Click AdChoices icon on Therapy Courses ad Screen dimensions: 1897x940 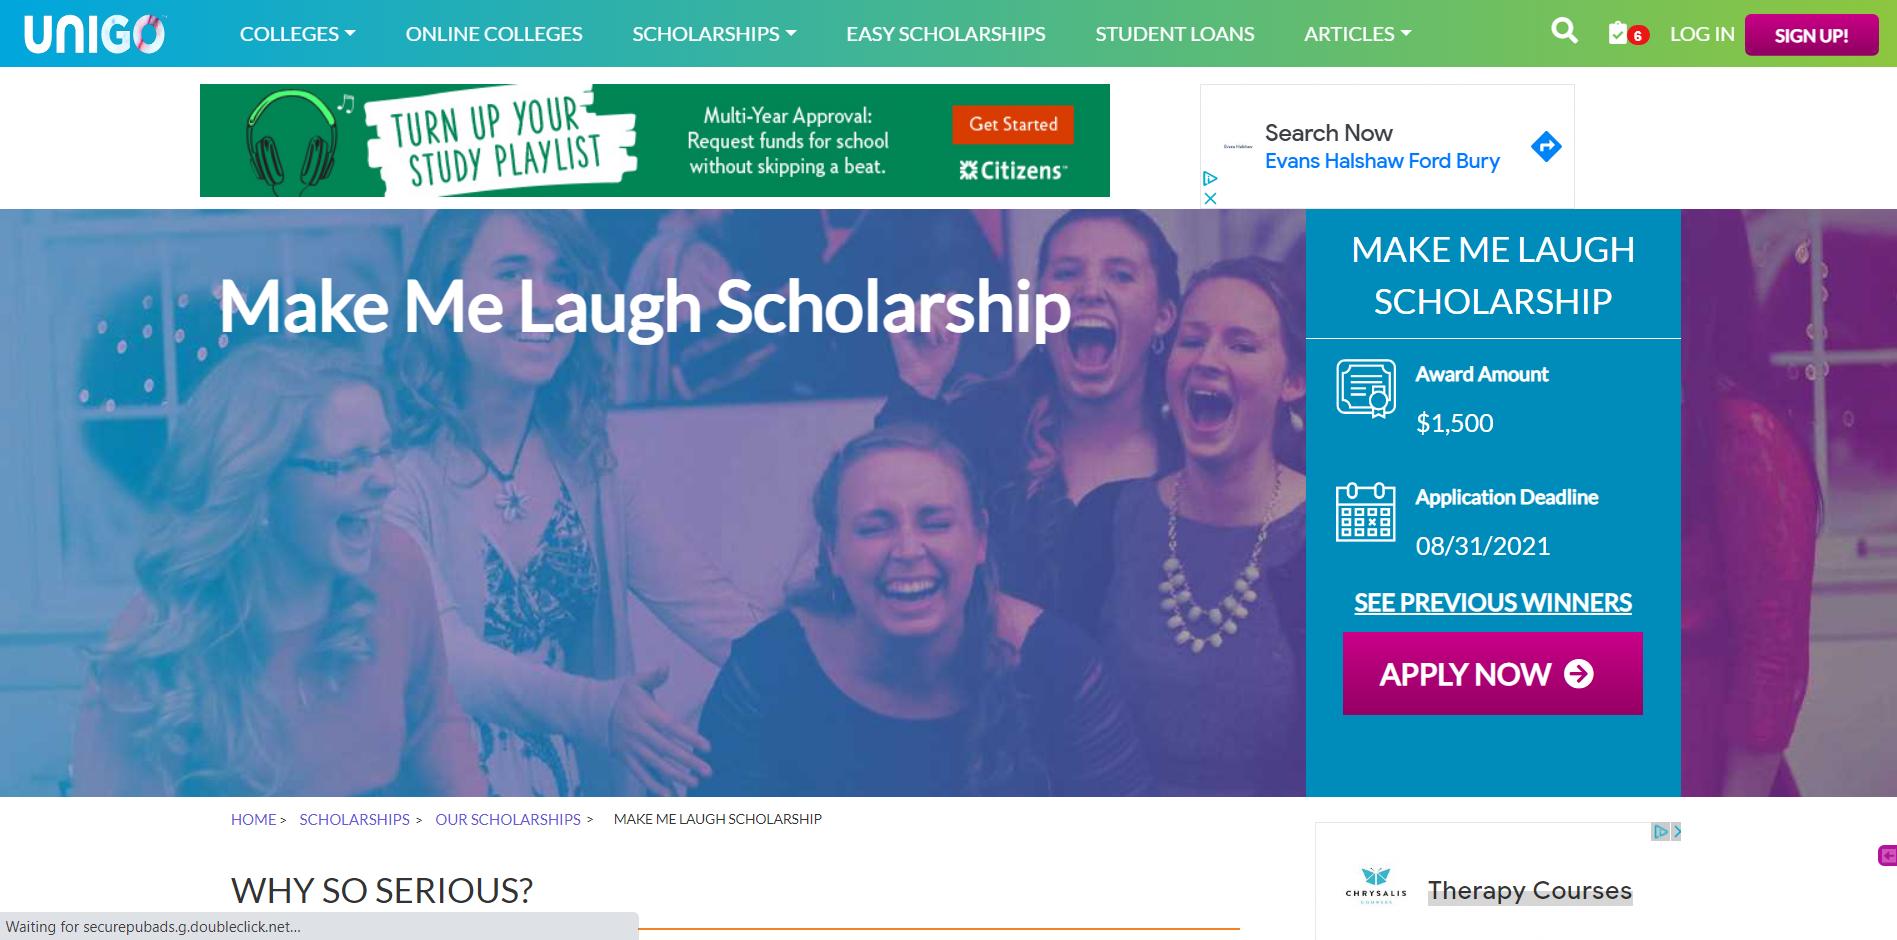click(1660, 831)
